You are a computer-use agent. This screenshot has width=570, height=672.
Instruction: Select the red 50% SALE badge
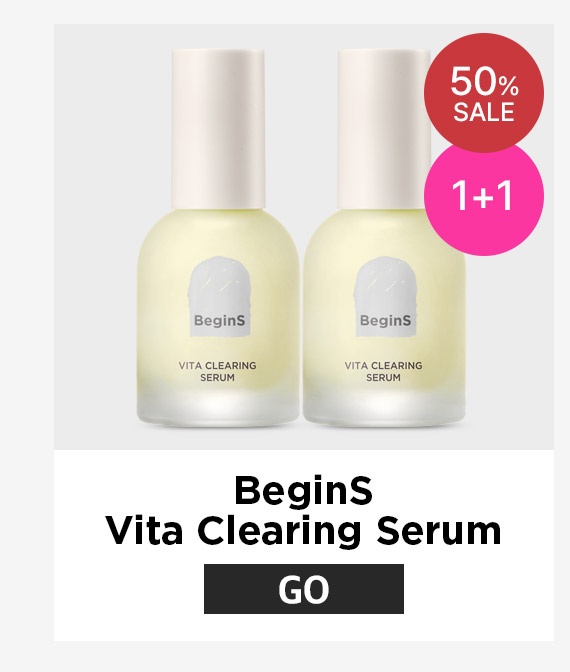[484, 93]
